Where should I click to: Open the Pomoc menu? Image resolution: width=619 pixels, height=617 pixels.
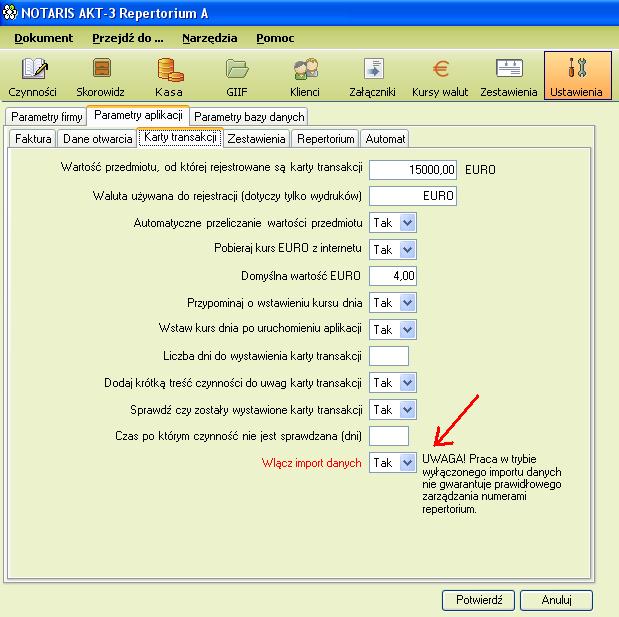(x=275, y=38)
